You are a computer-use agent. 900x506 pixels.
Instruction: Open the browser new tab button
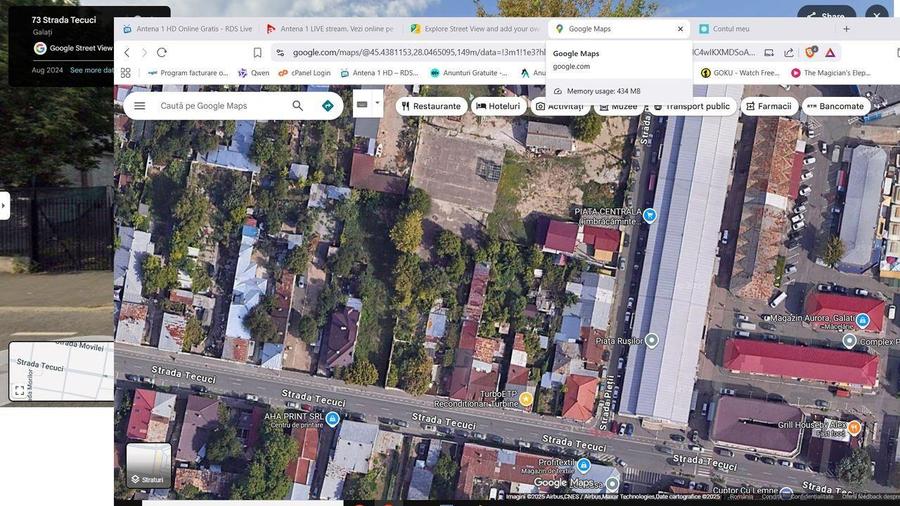[846, 29]
